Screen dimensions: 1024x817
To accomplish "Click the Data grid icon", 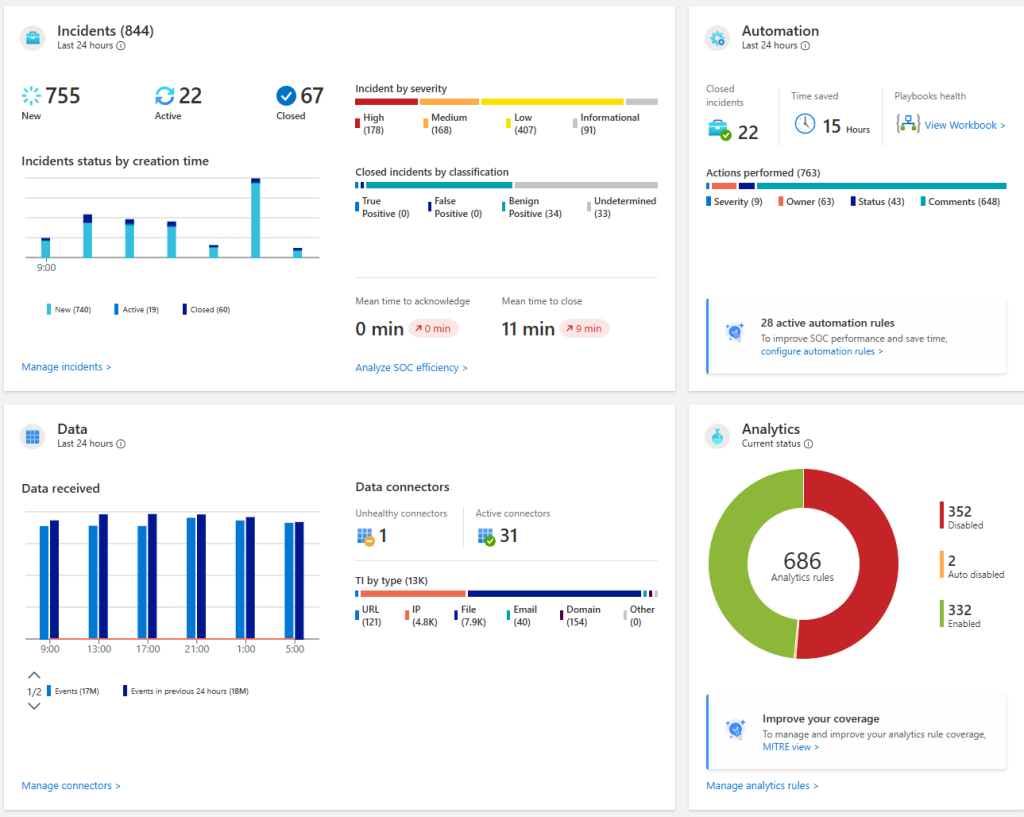I will click(x=33, y=436).
